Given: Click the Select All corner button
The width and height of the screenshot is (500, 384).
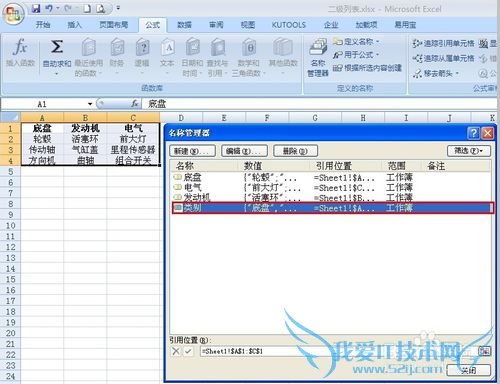Looking at the screenshot, I should (x=10, y=117).
